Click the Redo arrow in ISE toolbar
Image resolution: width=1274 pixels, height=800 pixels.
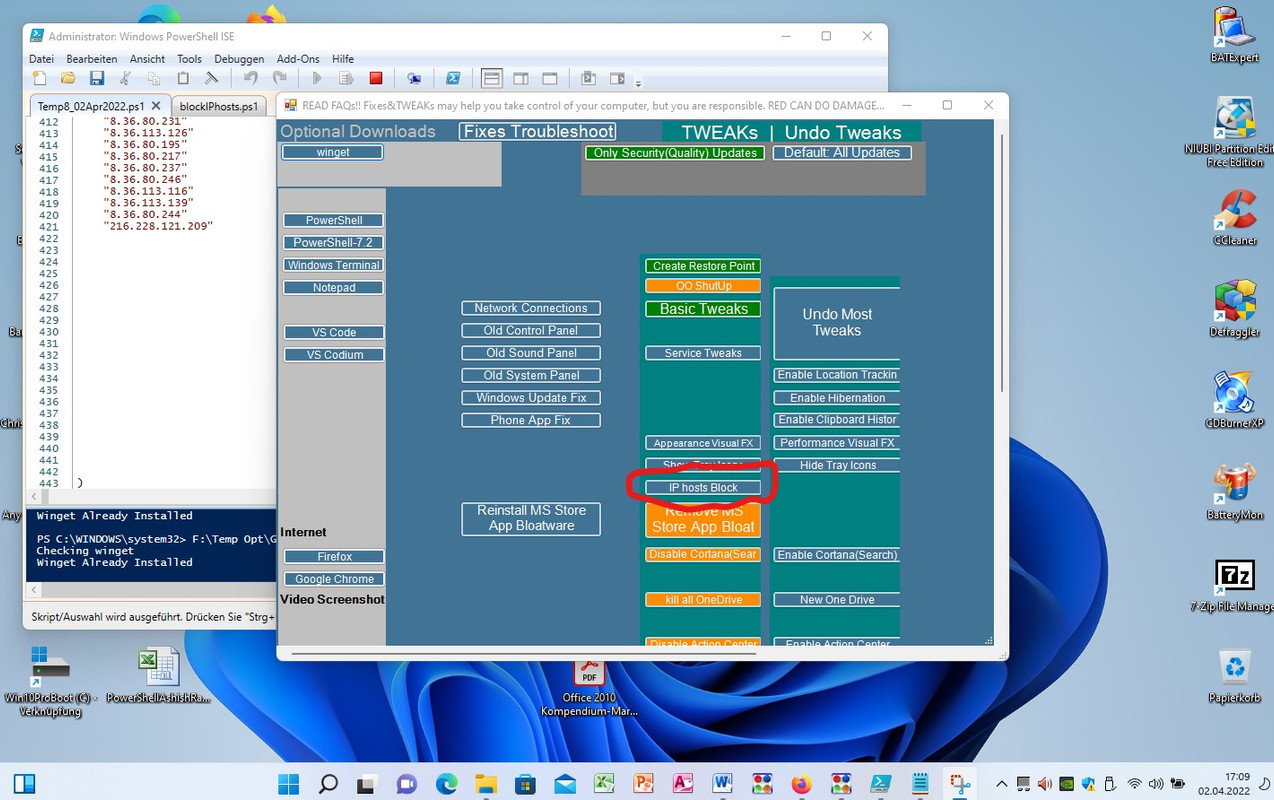[x=280, y=78]
